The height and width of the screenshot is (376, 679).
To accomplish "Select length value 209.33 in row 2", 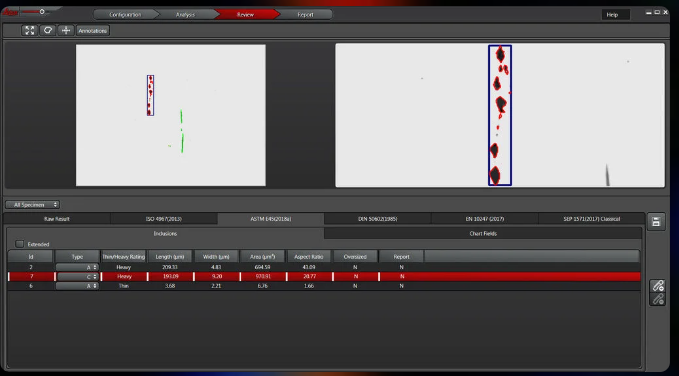I will (x=170, y=267).
